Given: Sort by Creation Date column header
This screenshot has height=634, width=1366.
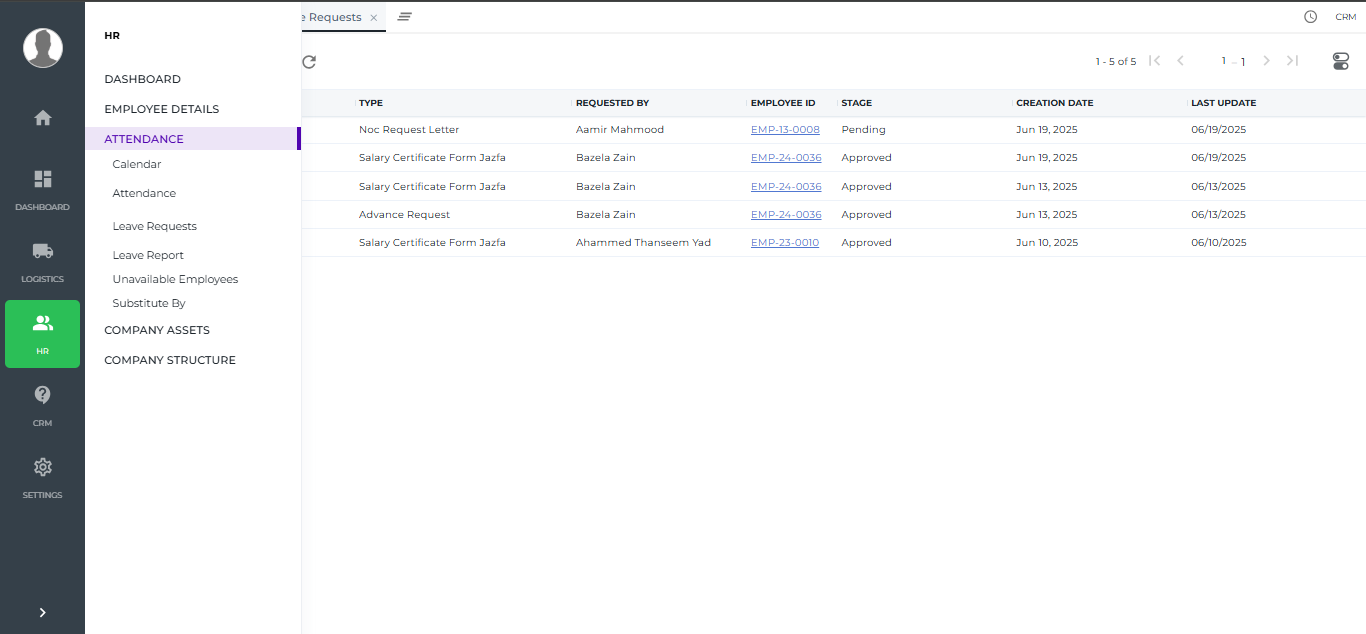Looking at the screenshot, I should click(x=1055, y=103).
